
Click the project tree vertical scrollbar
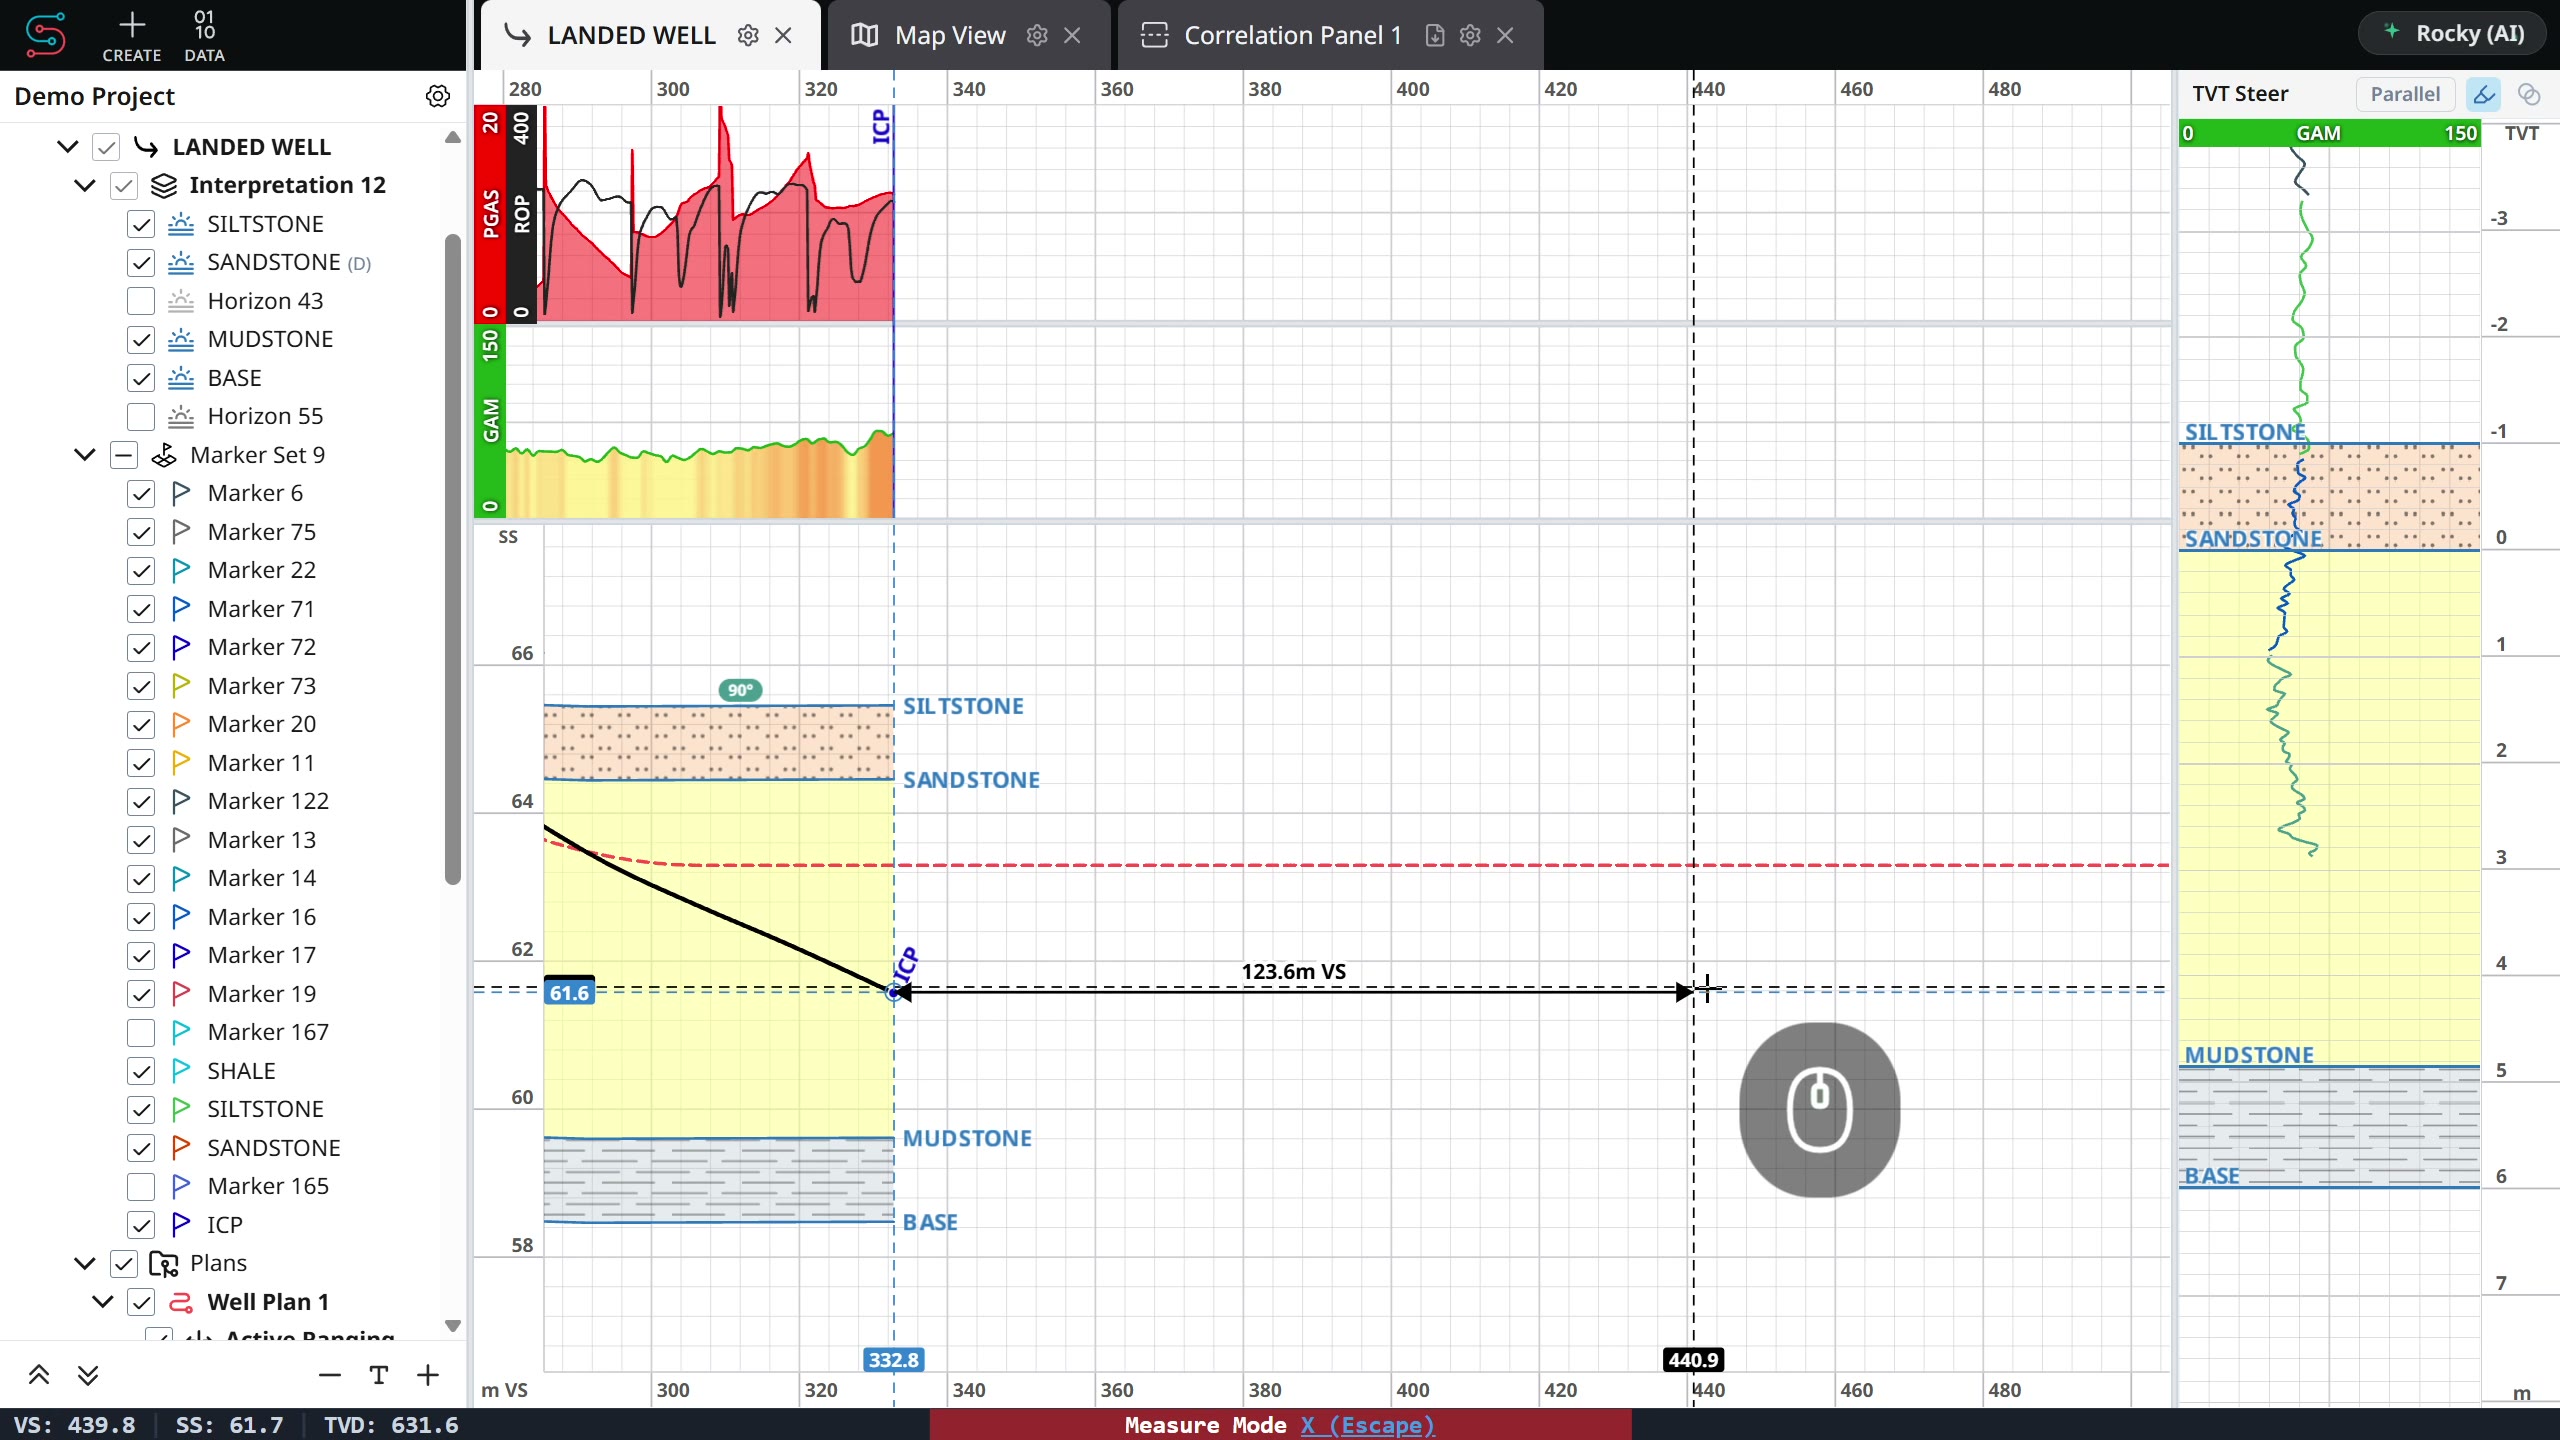pos(453,560)
